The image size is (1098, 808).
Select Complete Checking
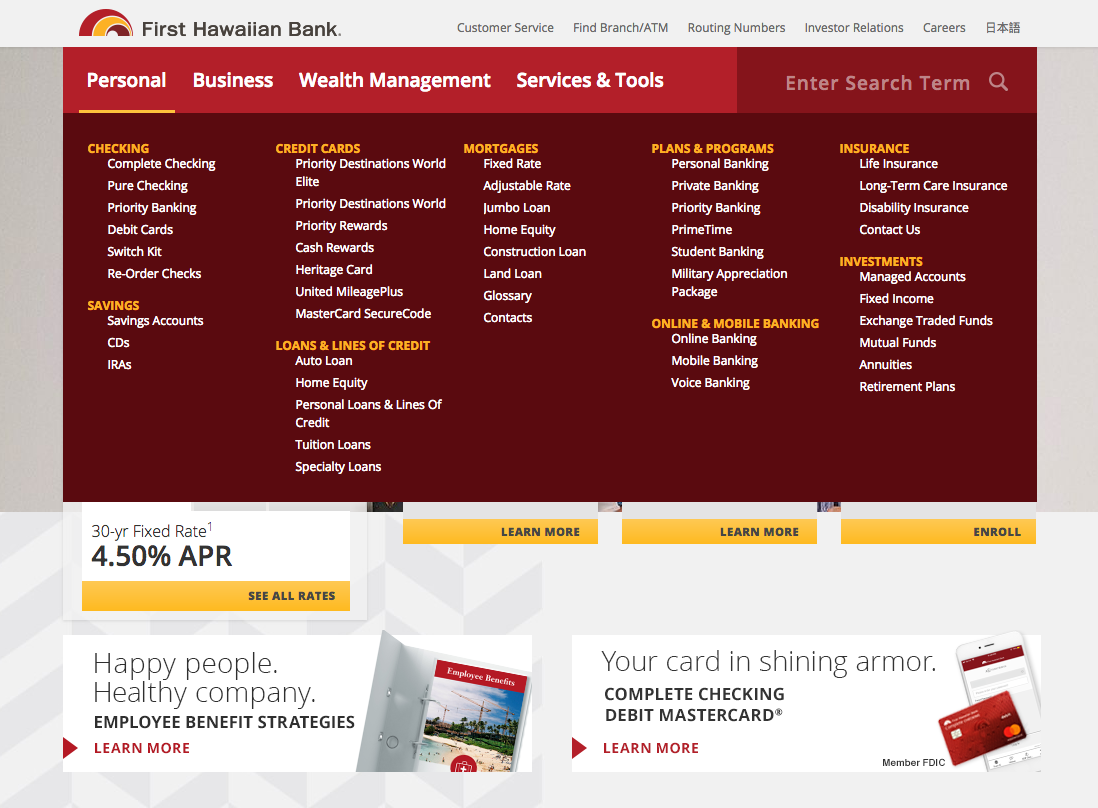(161, 164)
